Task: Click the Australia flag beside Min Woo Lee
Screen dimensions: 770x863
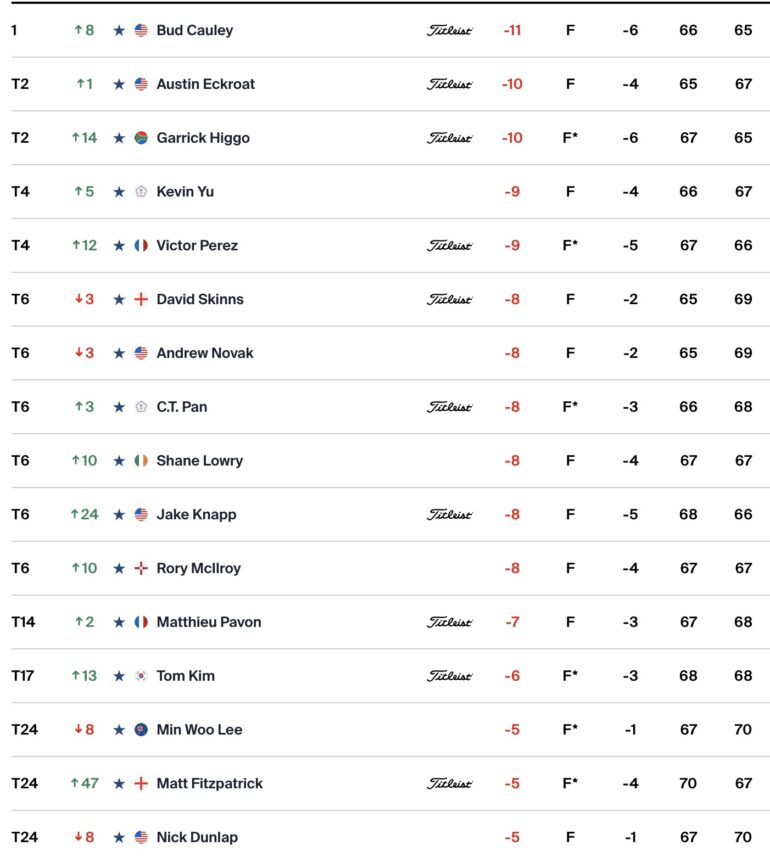Action: (141, 730)
